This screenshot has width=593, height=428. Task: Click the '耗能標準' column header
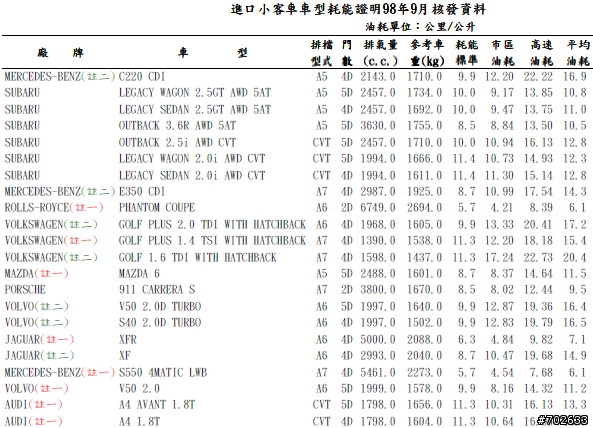466,53
